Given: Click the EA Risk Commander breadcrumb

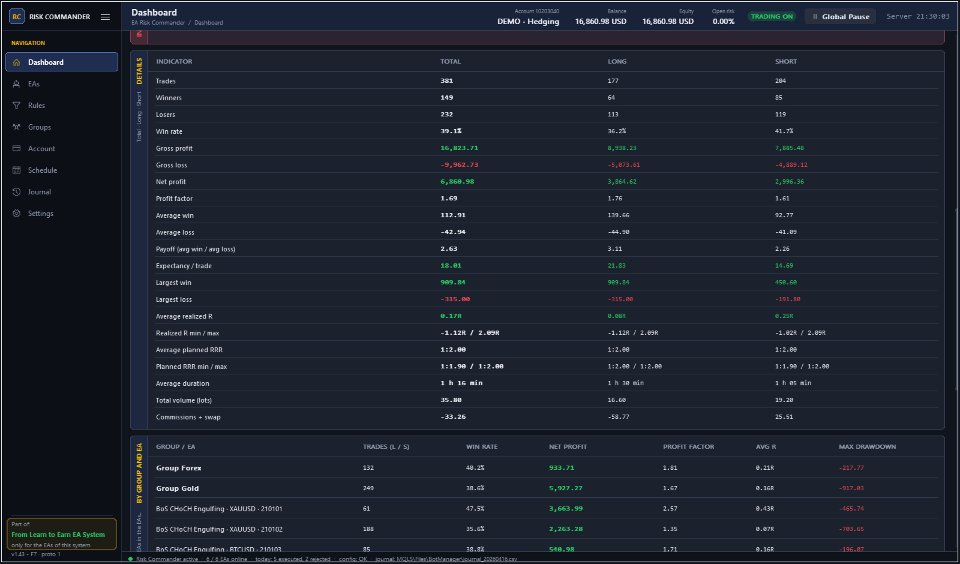Looking at the screenshot, I should [158, 23].
